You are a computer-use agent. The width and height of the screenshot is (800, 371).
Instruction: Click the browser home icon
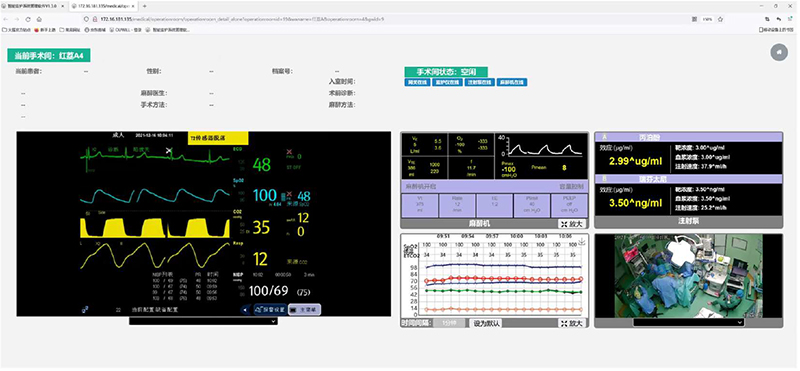pos(39,19)
